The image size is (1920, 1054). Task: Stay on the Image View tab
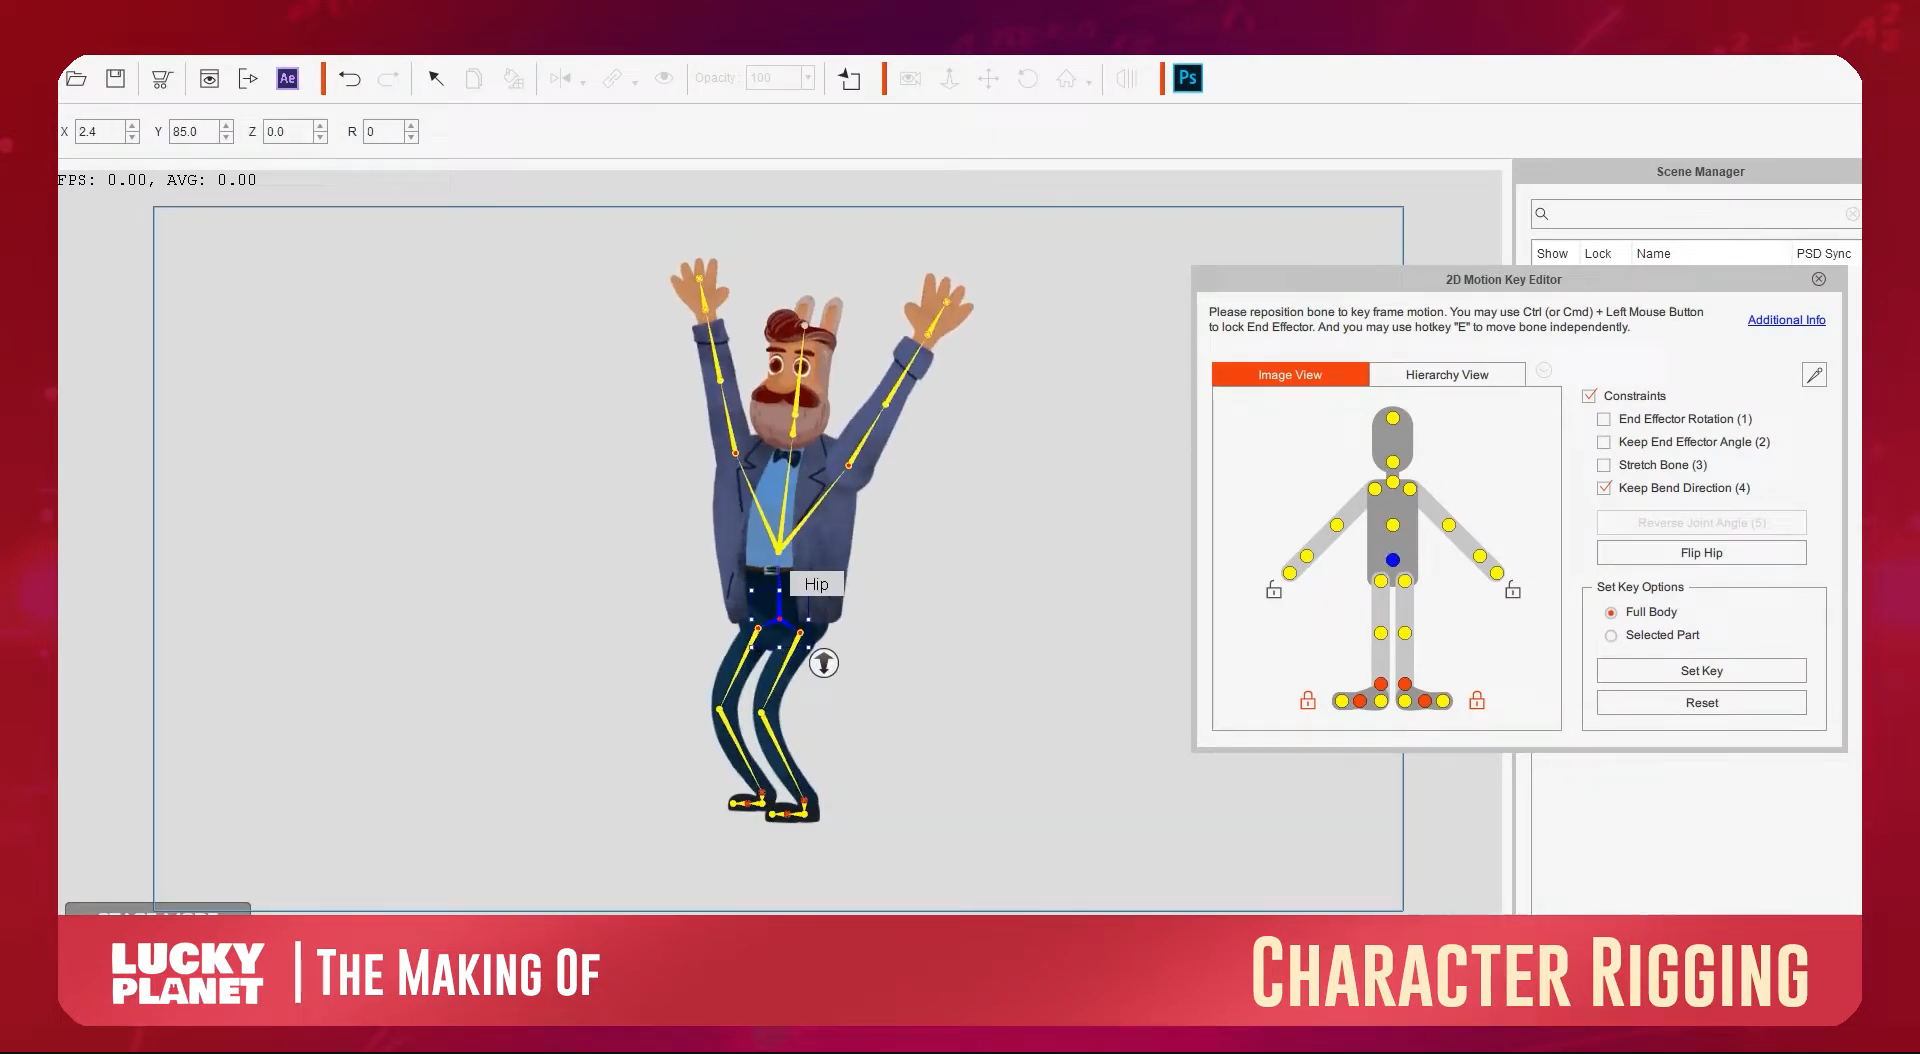[x=1290, y=374]
